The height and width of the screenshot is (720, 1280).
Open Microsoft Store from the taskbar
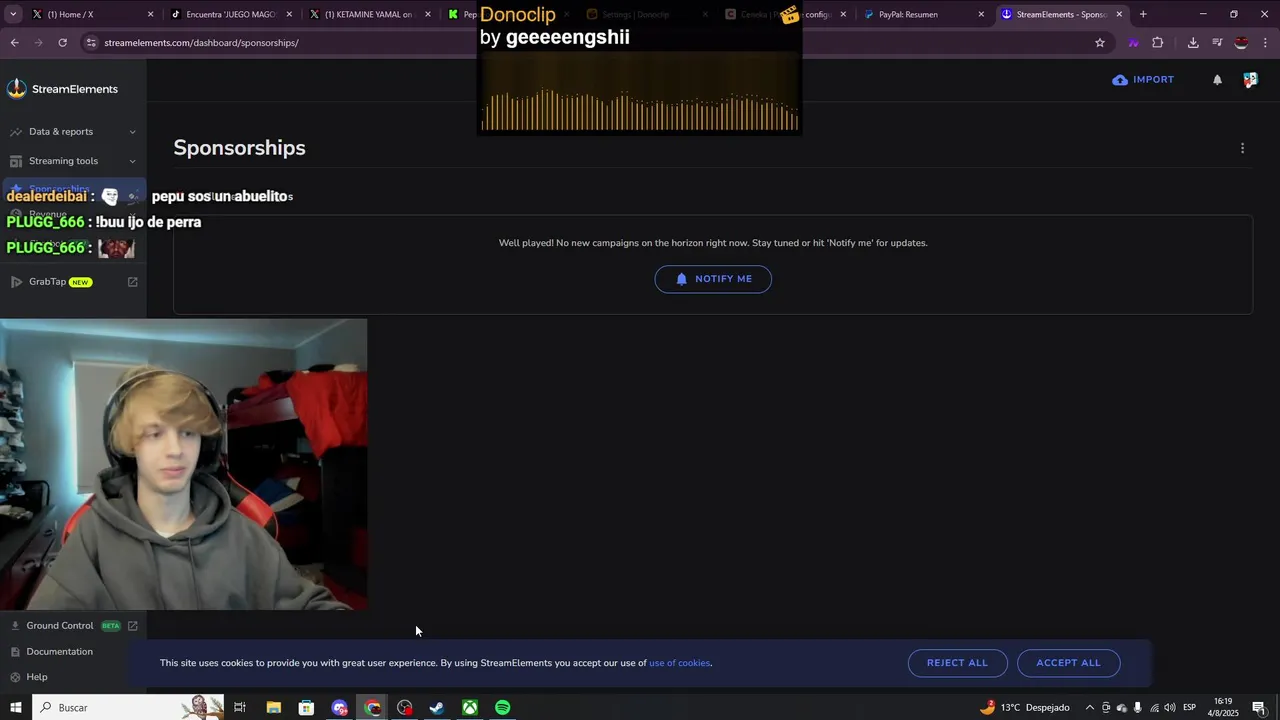(x=306, y=708)
